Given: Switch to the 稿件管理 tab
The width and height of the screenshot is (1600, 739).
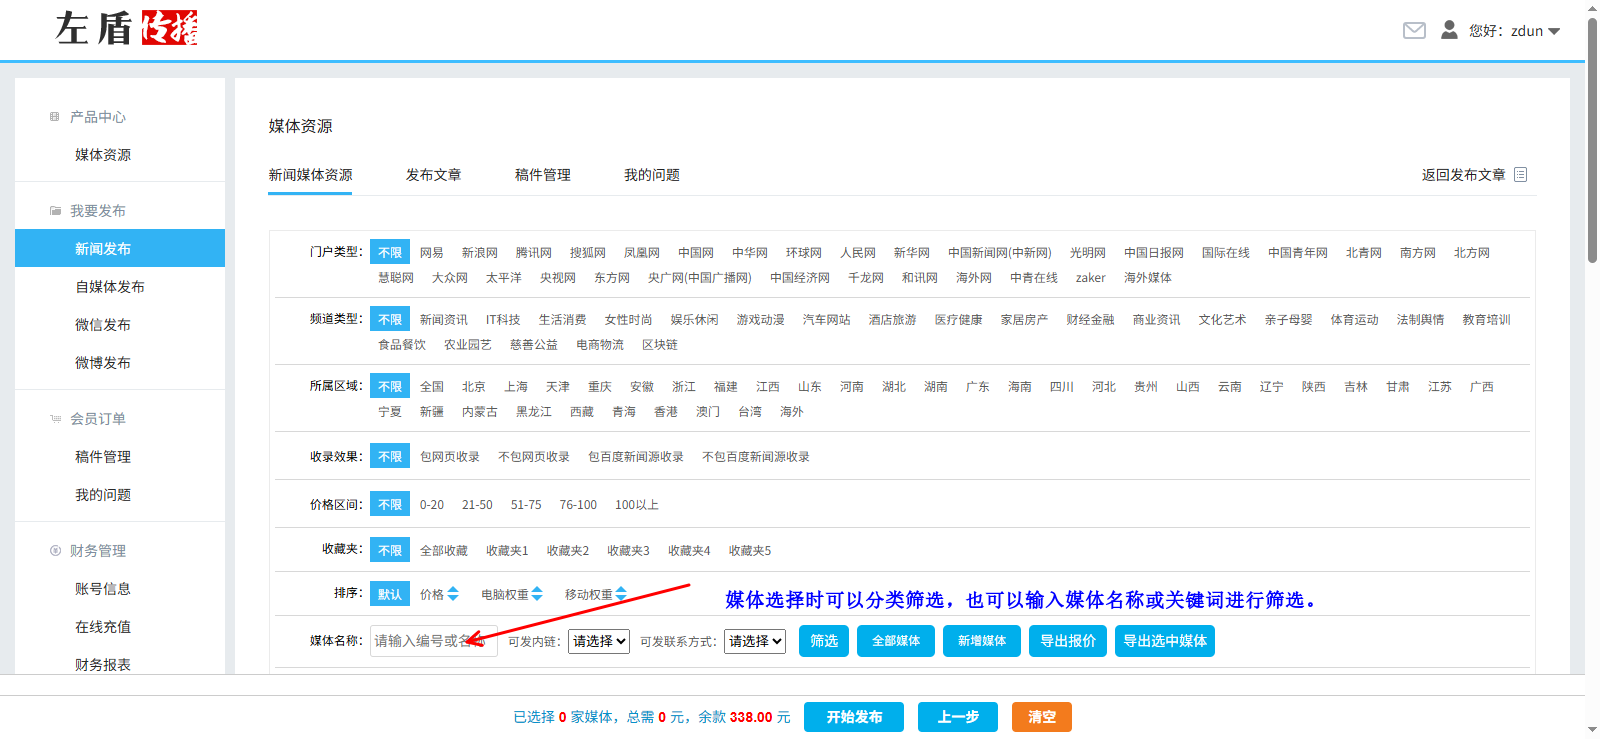Looking at the screenshot, I should 542,175.
